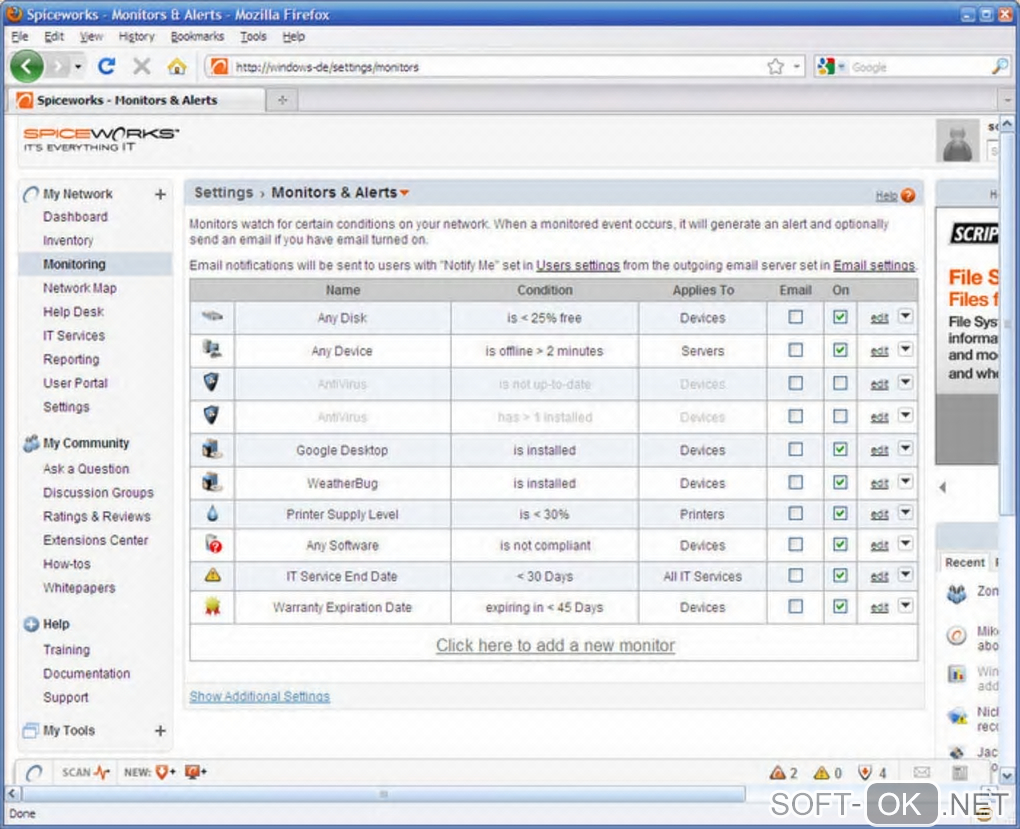Image resolution: width=1020 pixels, height=829 pixels.
Task: Switch to the Recent tab in sidebar
Action: pos(964,562)
